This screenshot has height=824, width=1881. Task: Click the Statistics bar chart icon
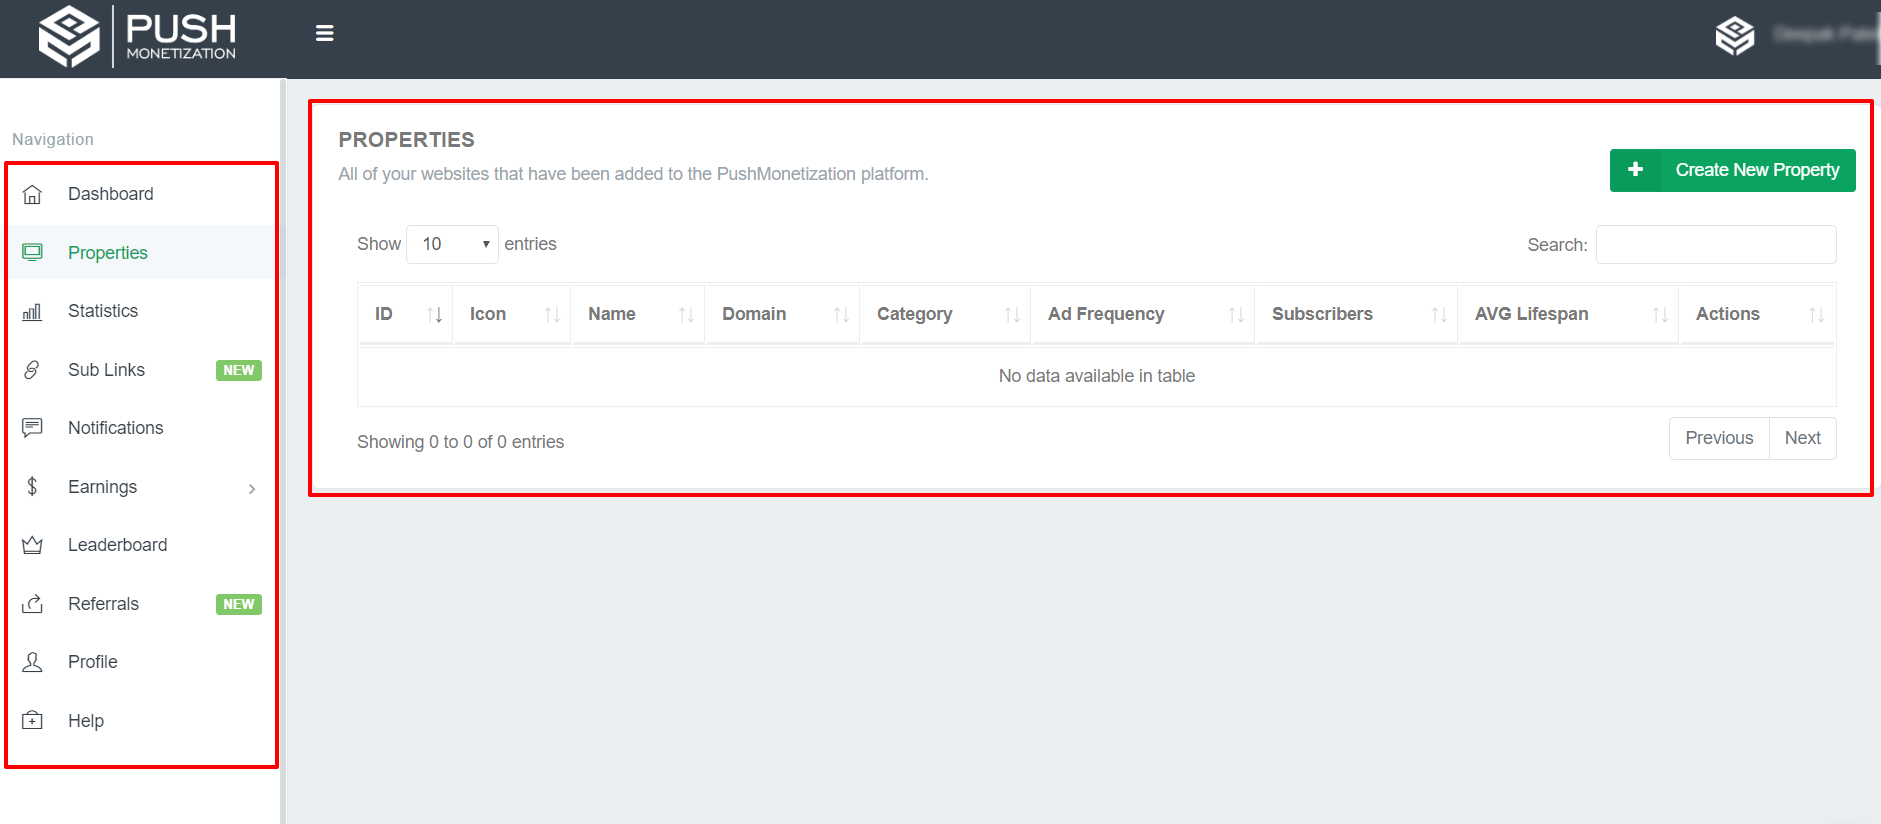point(33,312)
